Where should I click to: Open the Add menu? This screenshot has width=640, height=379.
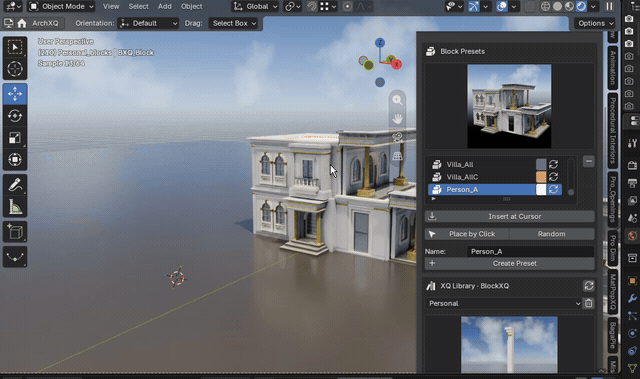[165, 7]
